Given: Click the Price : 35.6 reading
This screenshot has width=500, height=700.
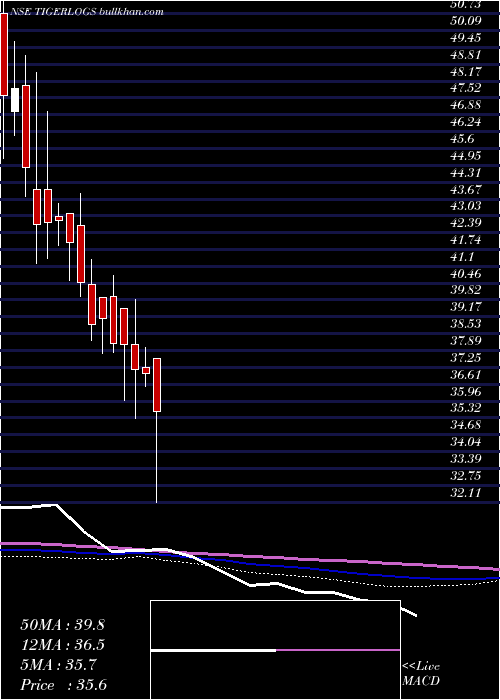Looking at the screenshot, I should pos(63,685).
